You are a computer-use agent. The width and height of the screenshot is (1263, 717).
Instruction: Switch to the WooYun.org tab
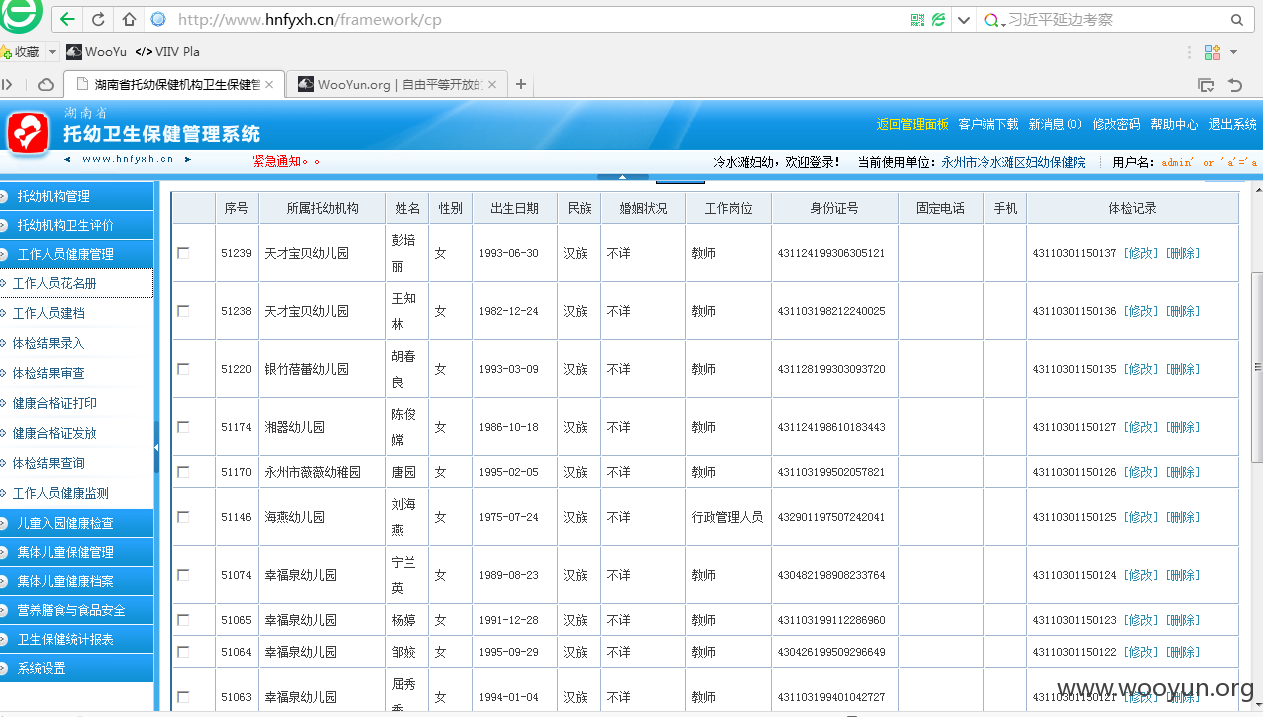coord(398,85)
